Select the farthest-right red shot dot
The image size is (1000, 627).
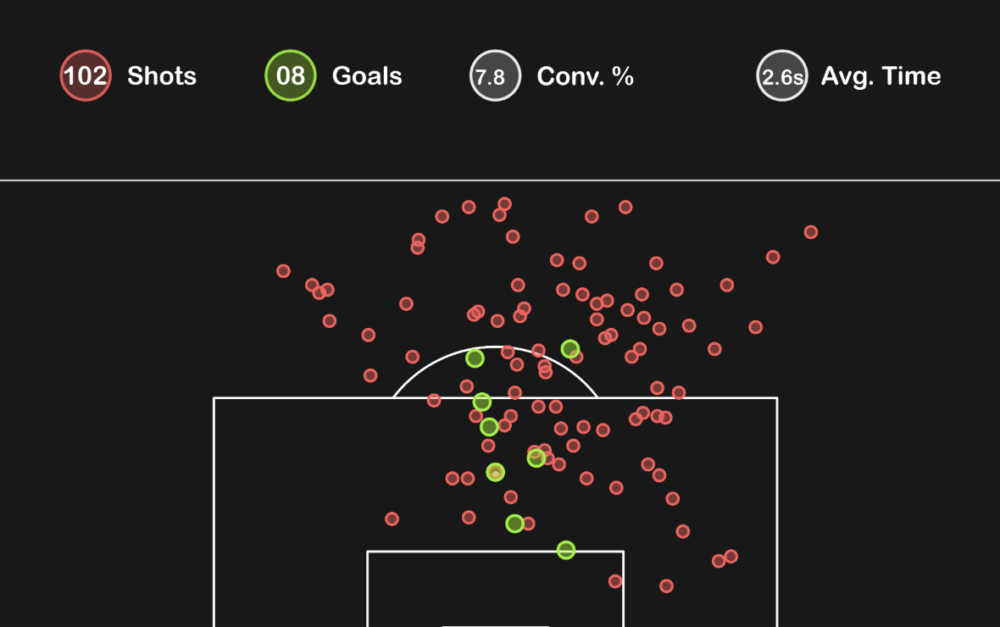tap(811, 232)
